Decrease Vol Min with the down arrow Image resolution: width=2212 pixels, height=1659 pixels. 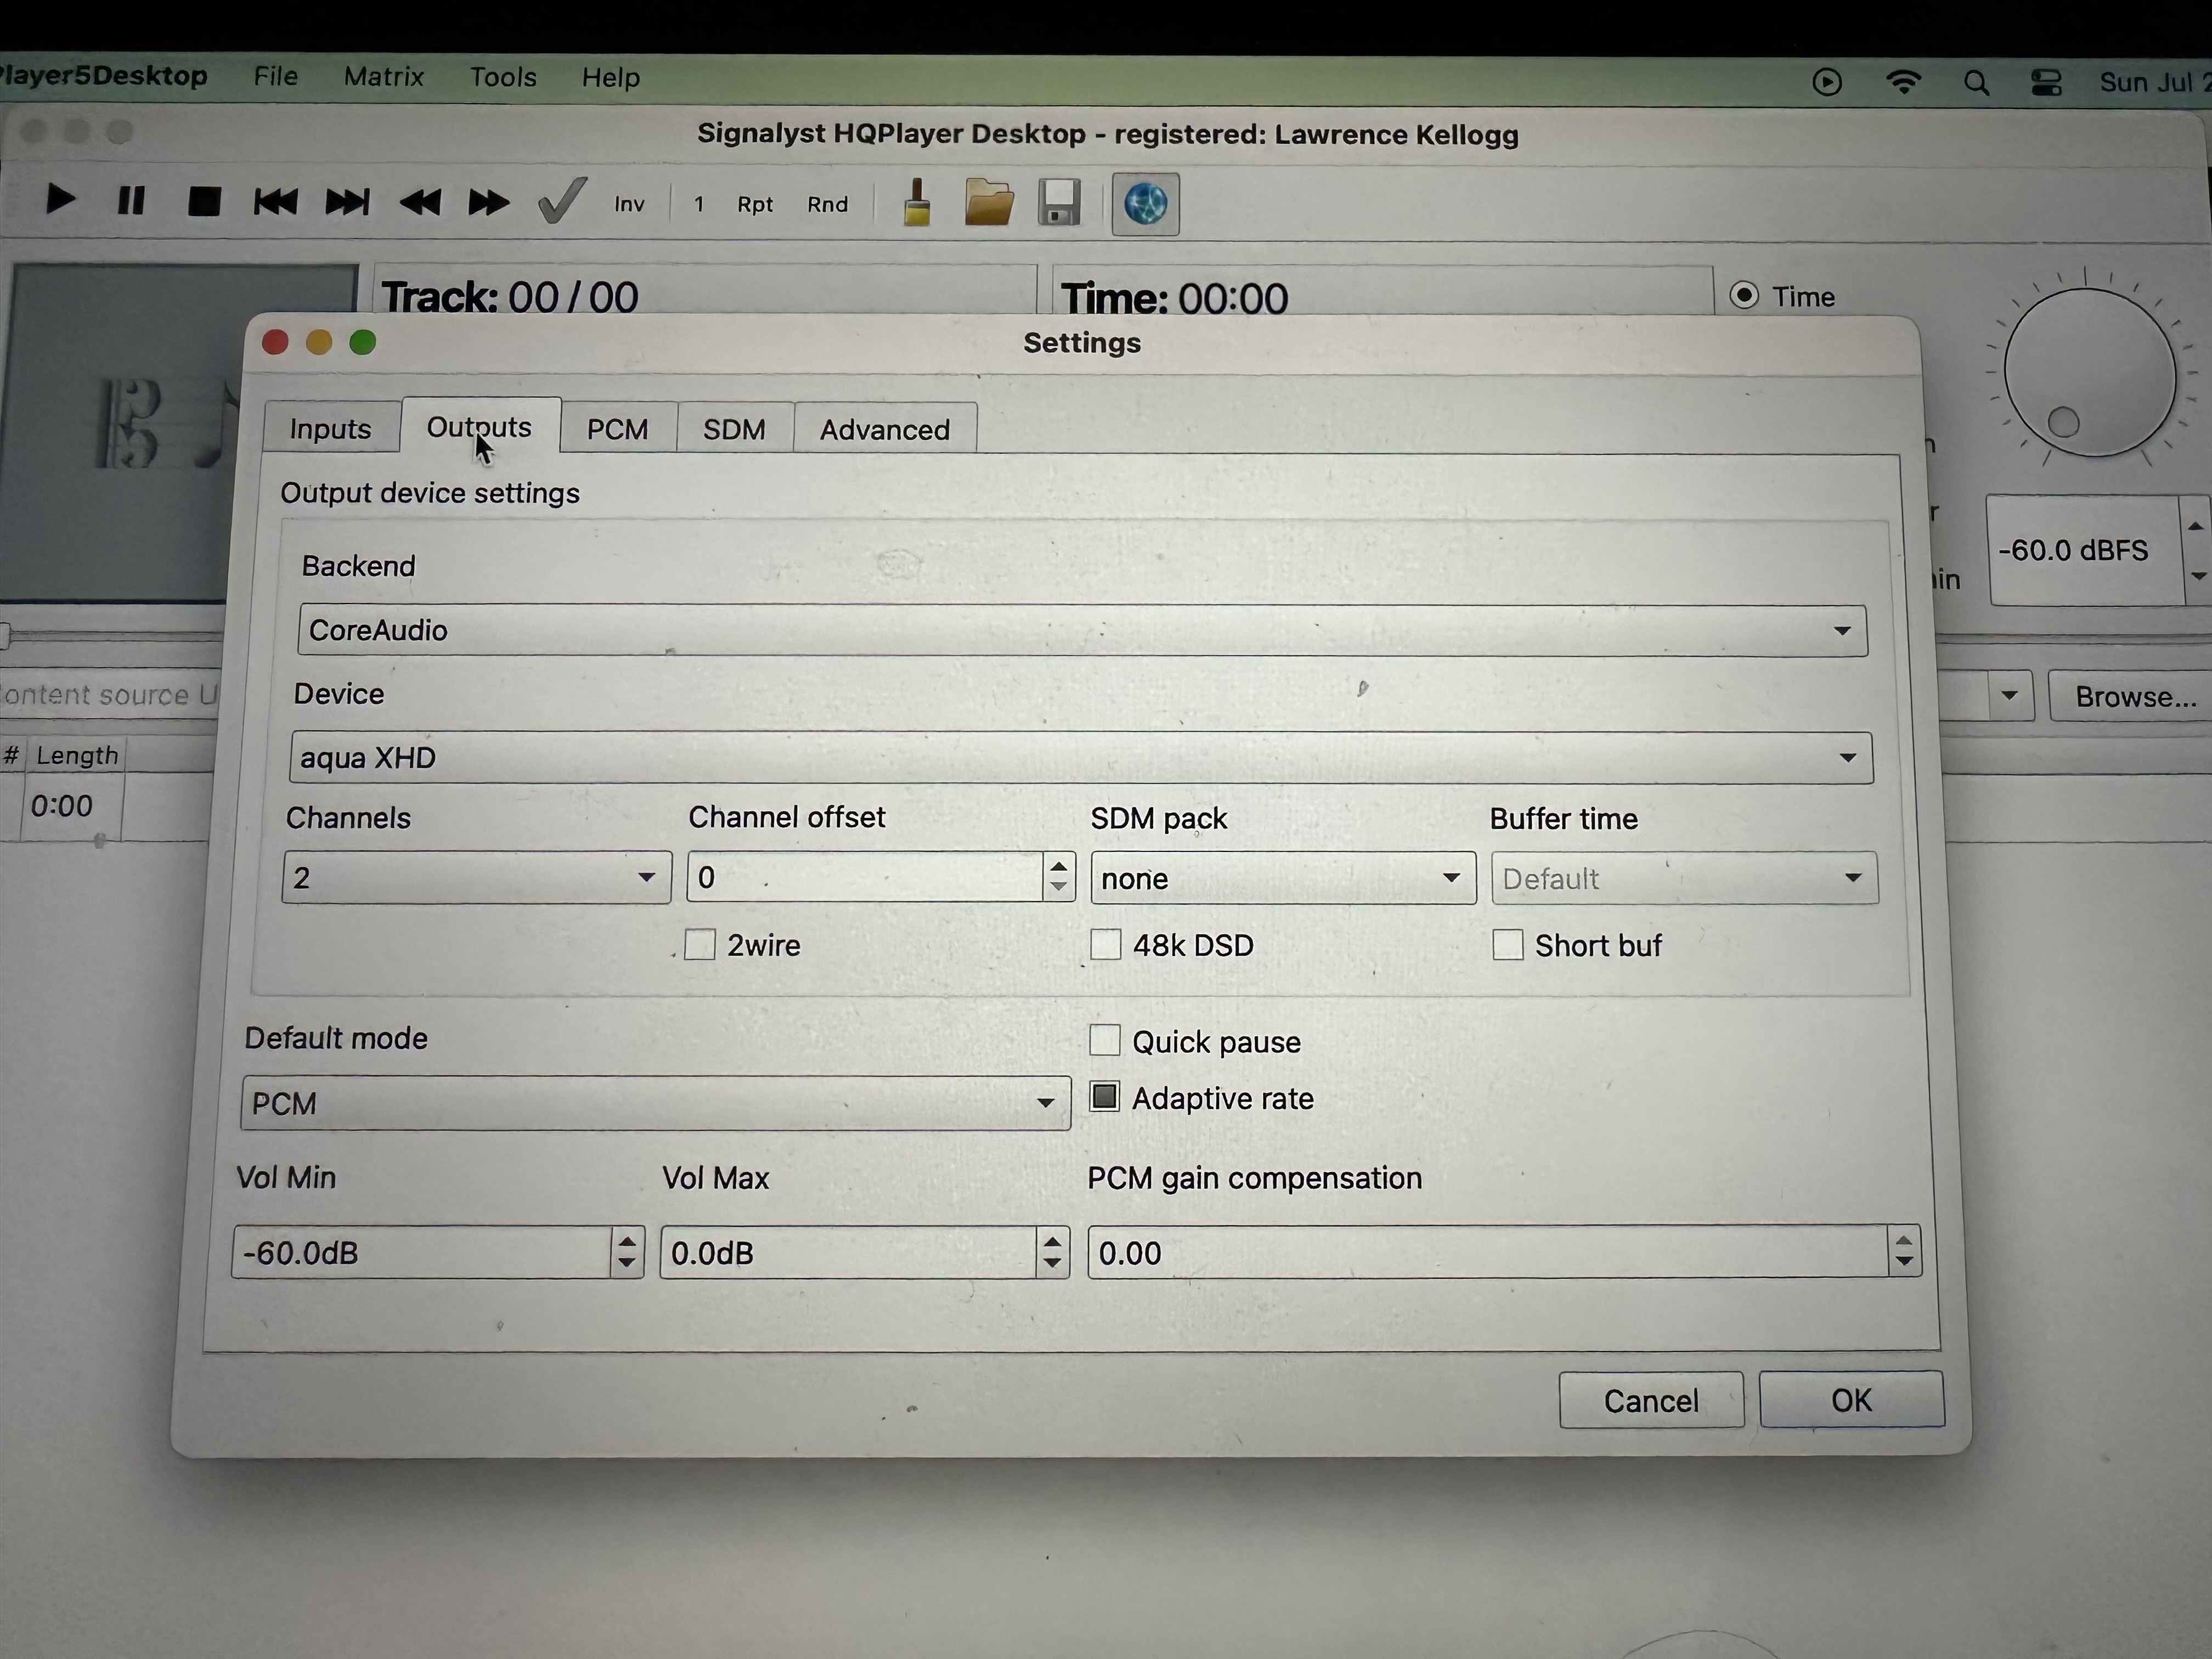click(x=627, y=1264)
